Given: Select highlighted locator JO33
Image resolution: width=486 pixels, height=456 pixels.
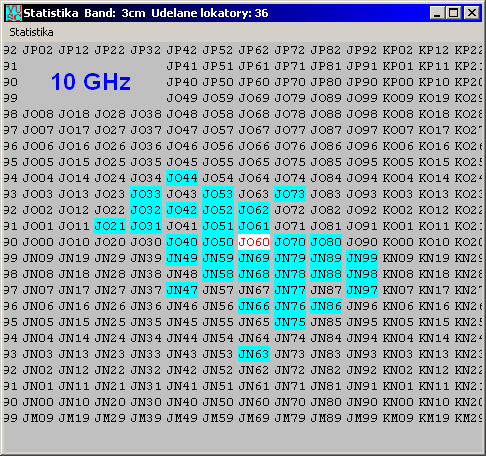Looking at the screenshot, I should (x=146, y=194).
